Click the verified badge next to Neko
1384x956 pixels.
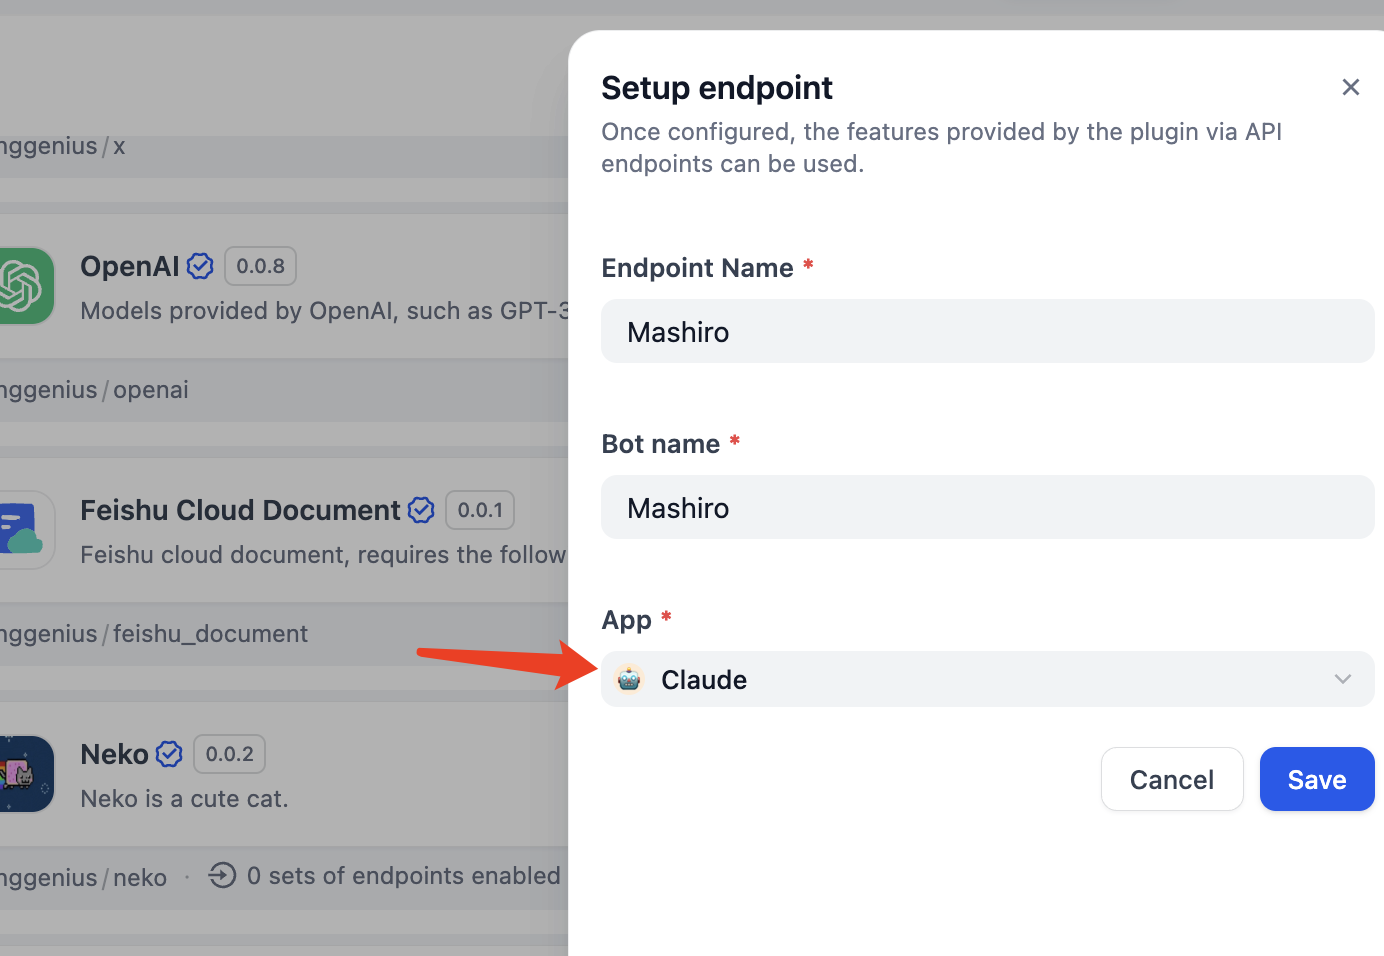click(169, 754)
